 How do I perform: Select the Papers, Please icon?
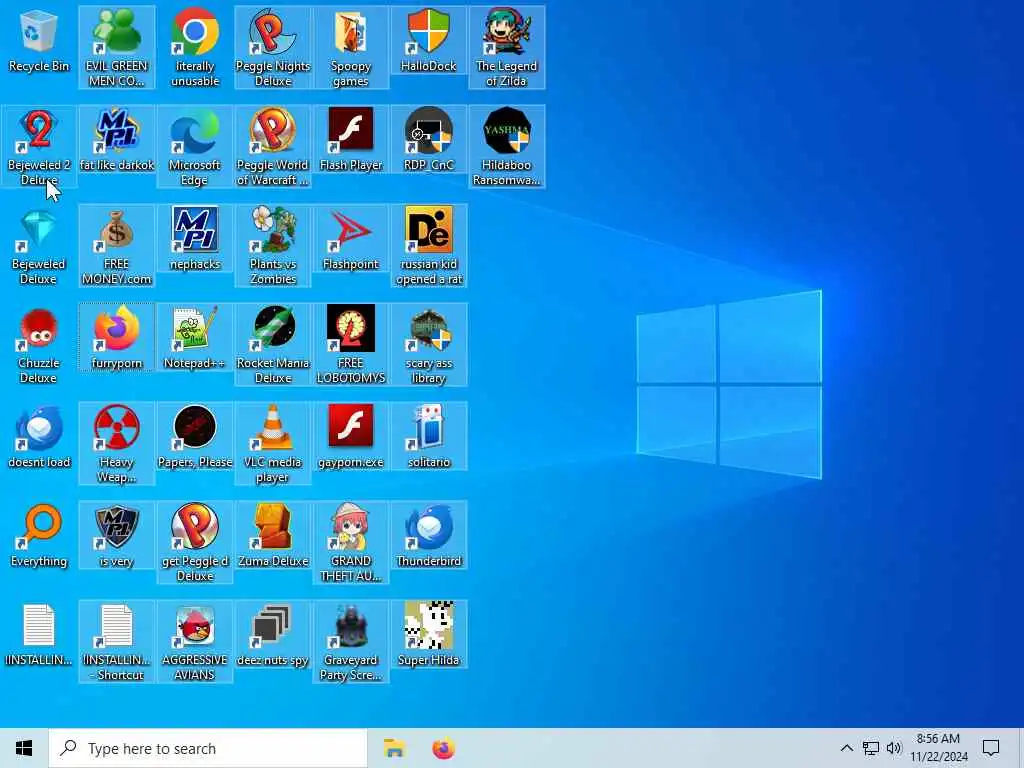coord(195,437)
